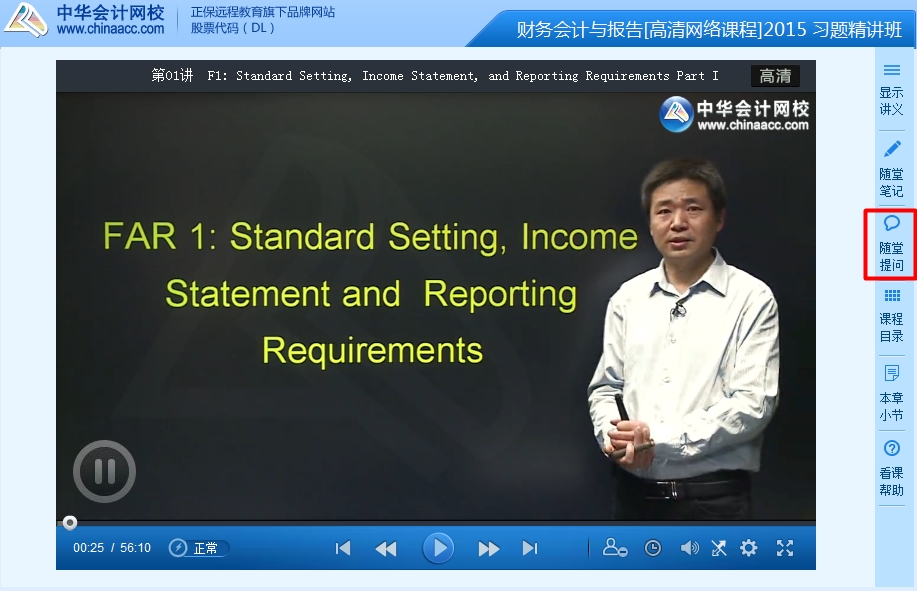Click the crossed arrows shrink icon
This screenshot has height=591, width=917.
point(719,548)
